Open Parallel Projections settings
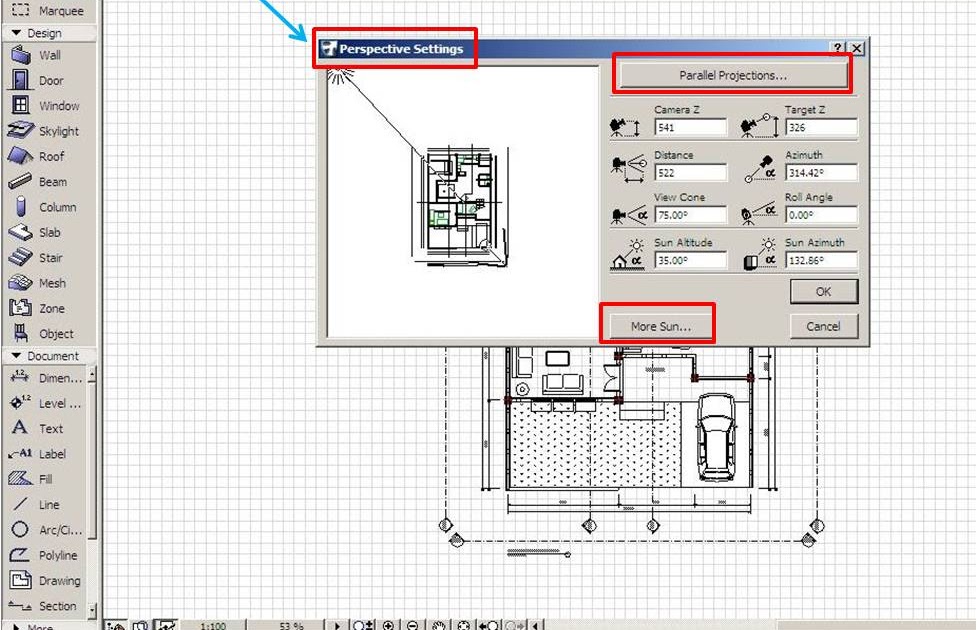 pos(733,75)
